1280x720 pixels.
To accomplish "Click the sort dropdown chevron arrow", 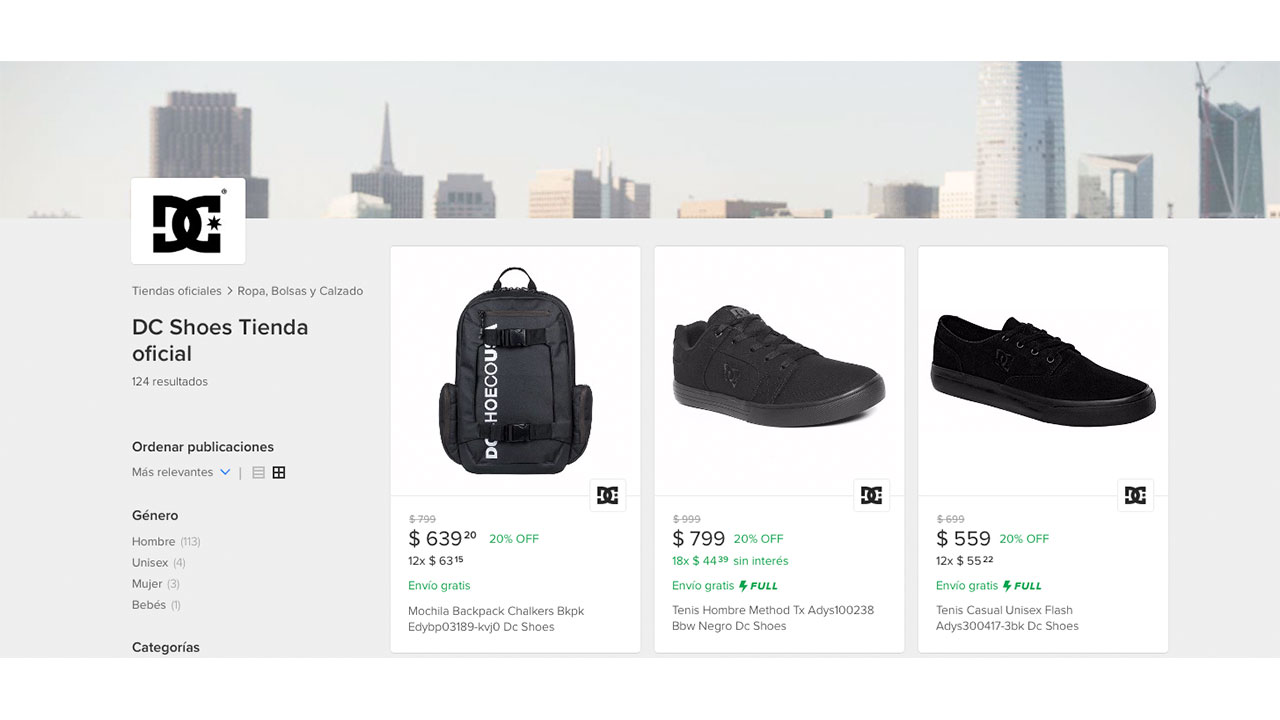I will pyautogui.click(x=225, y=472).
